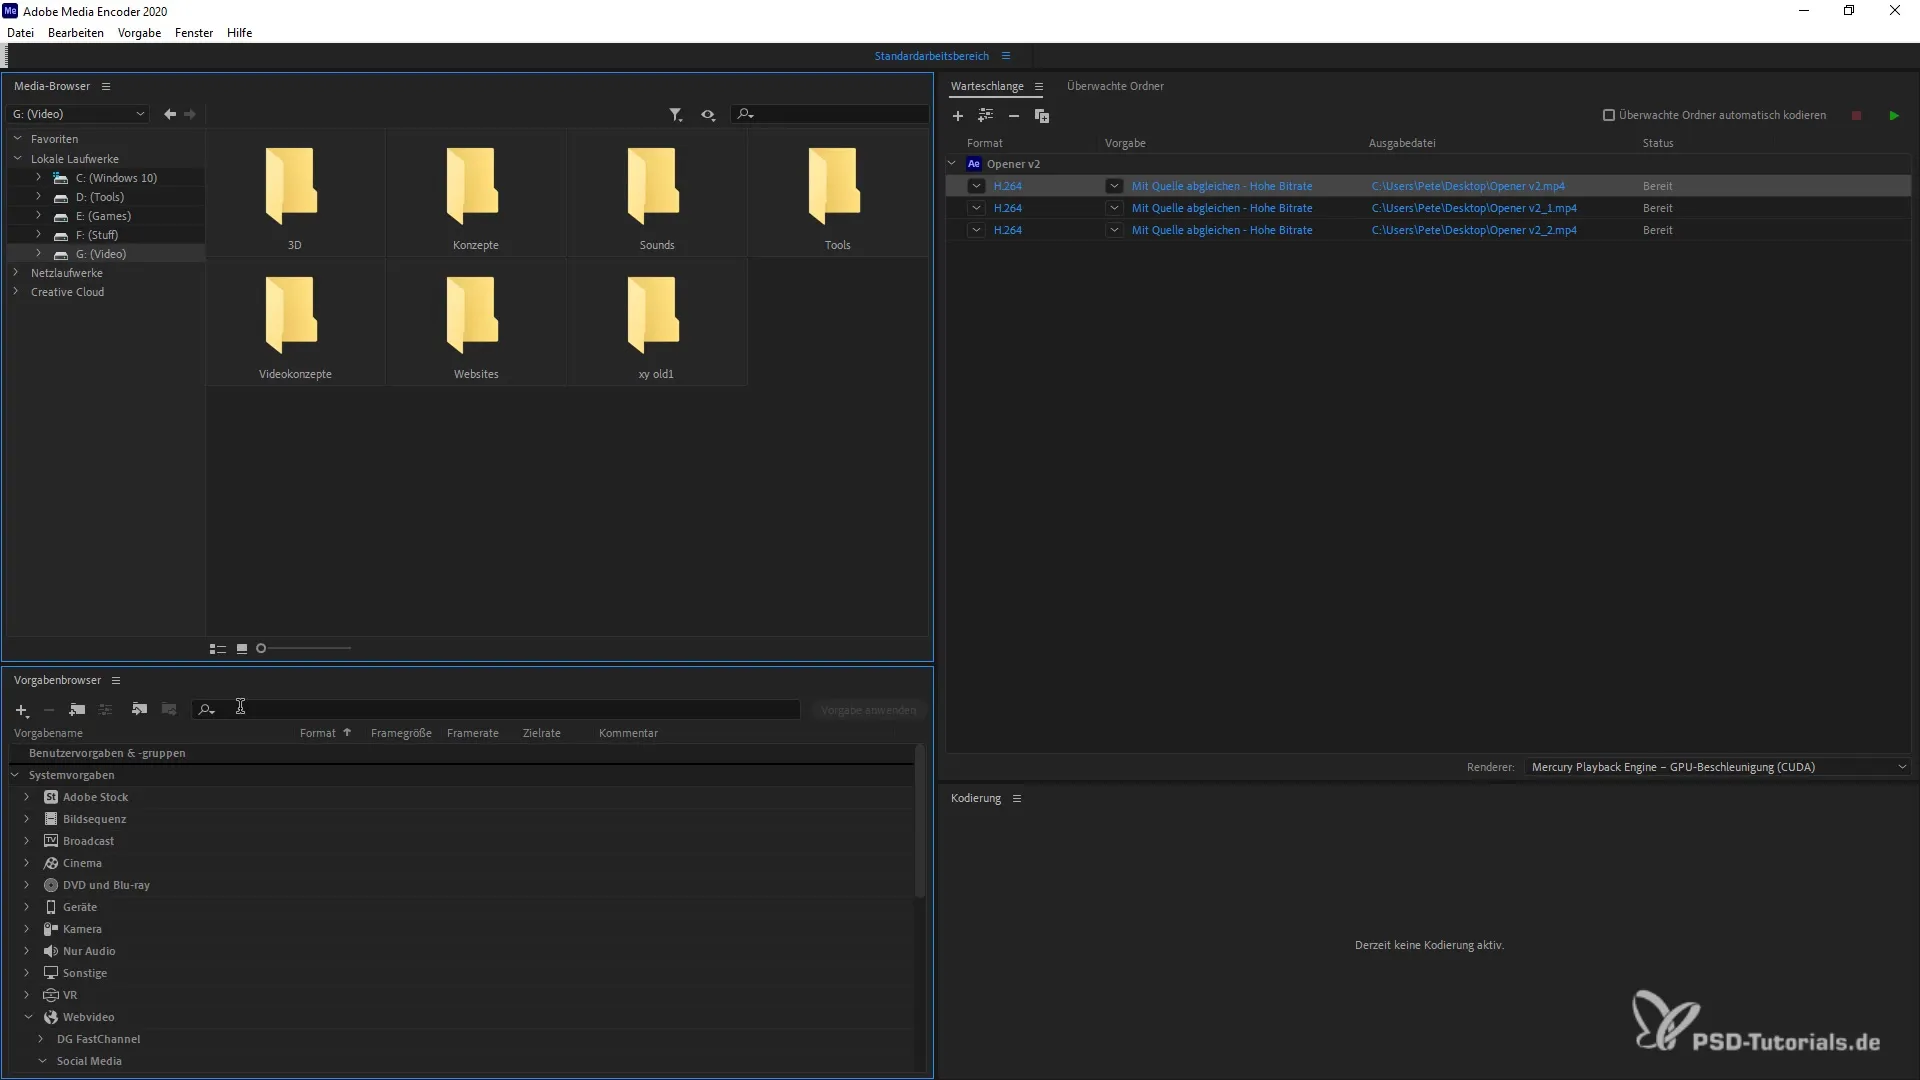Image resolution: width=1920 pixels, height=1080 pixels.
Task: Expand the Broadcast preset group
Action: click(x=27, y=841)
